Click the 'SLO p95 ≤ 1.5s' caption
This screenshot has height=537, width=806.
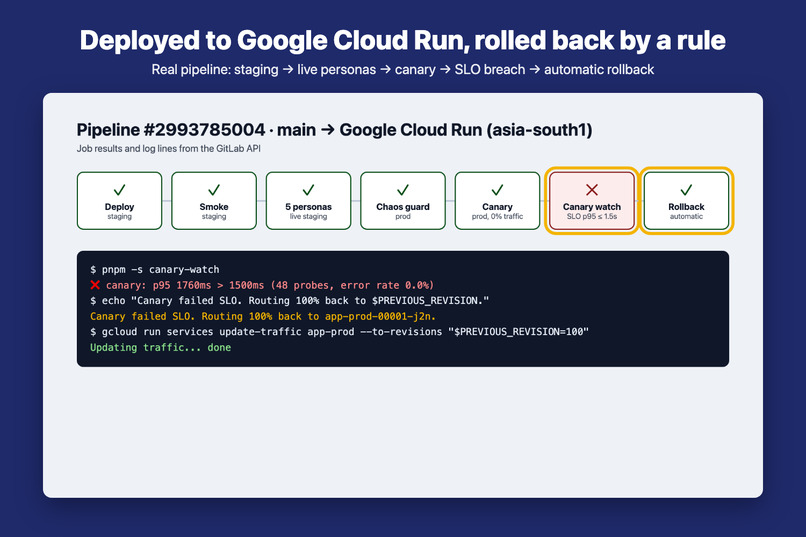[592, 216]
